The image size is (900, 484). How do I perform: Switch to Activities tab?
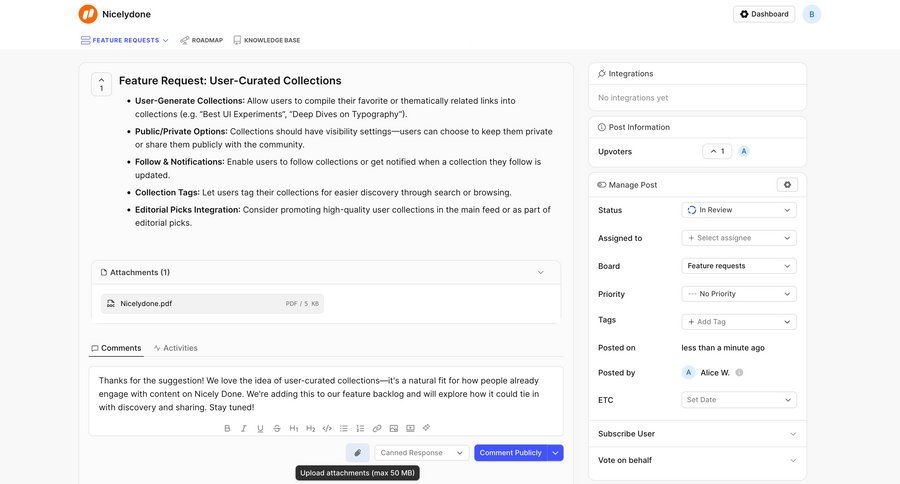tap(176, 348)
